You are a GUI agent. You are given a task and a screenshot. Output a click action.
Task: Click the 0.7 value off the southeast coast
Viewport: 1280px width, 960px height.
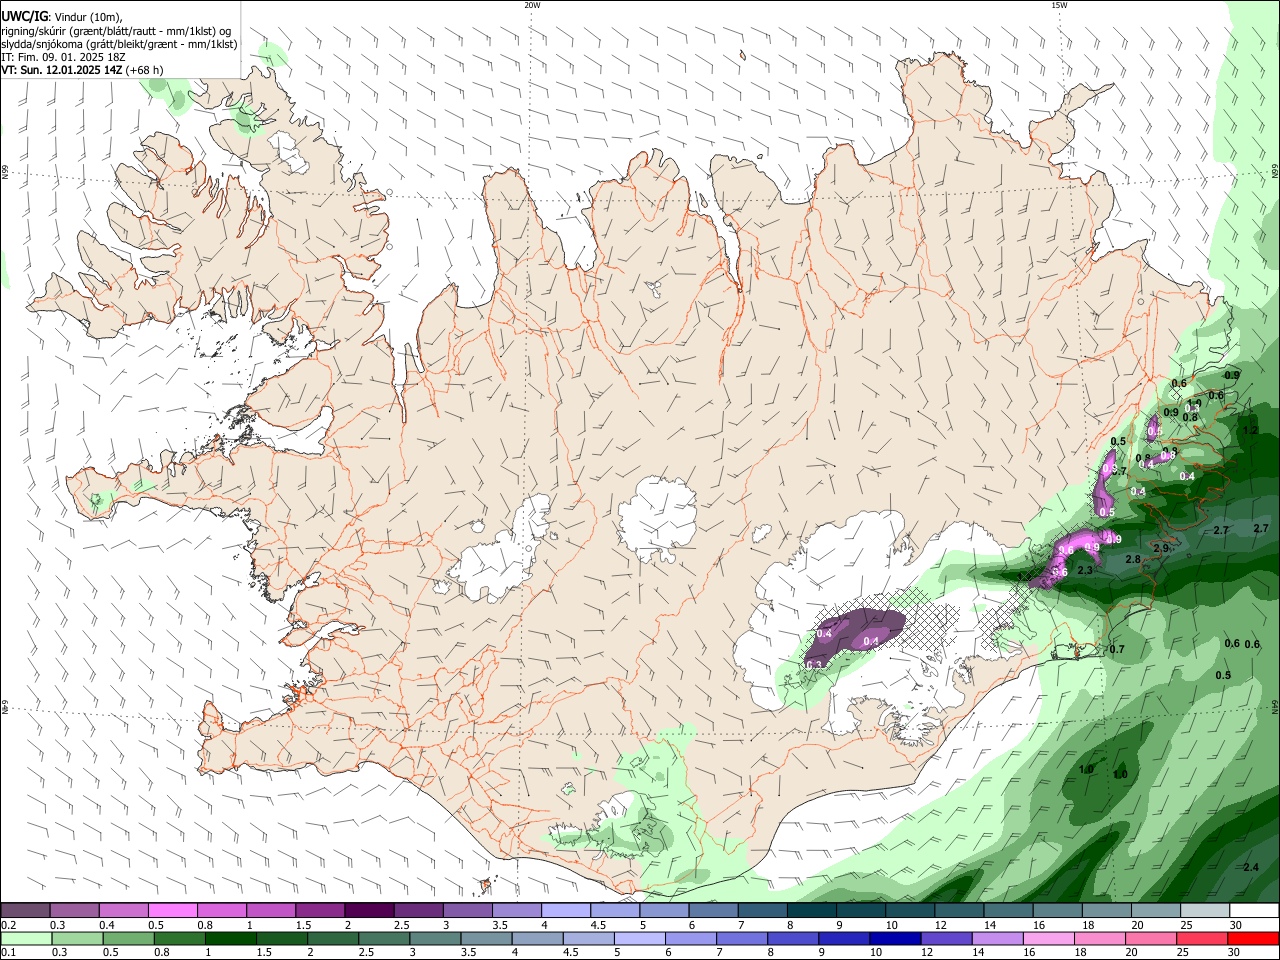(x=1117, y=649)
